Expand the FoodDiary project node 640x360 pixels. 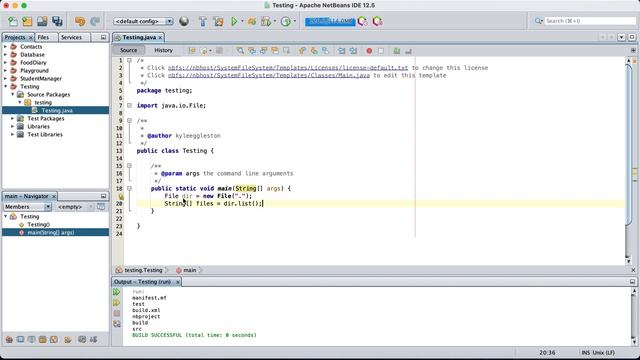tap(6, 62)
